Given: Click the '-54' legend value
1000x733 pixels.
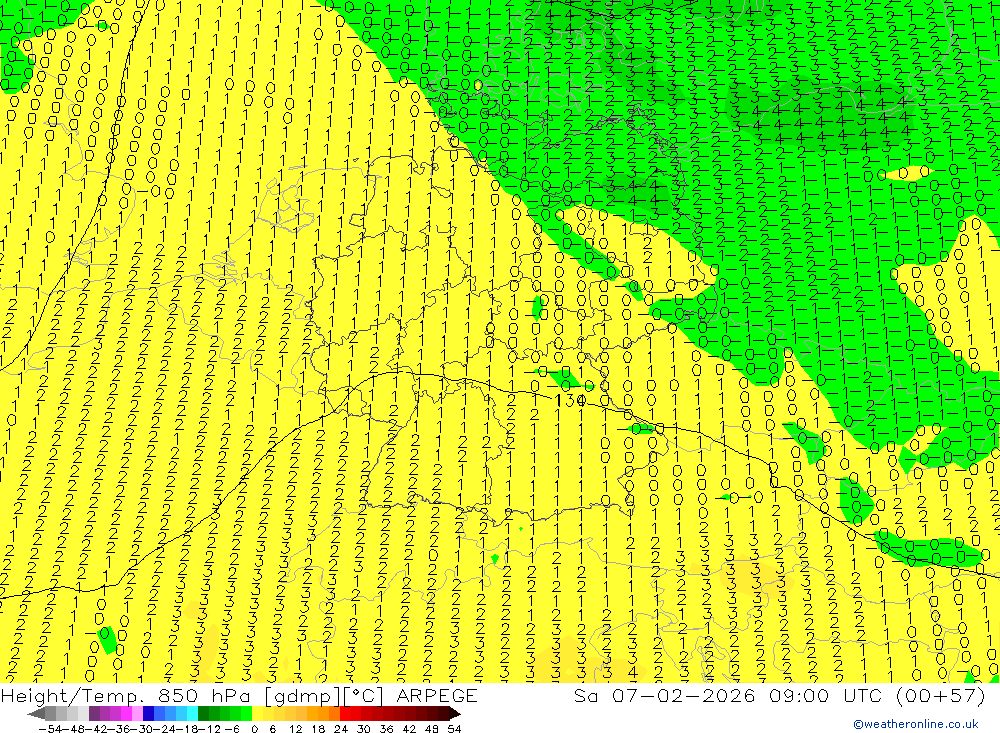Looking at the screenshot, I should click(x=50, y=729).
